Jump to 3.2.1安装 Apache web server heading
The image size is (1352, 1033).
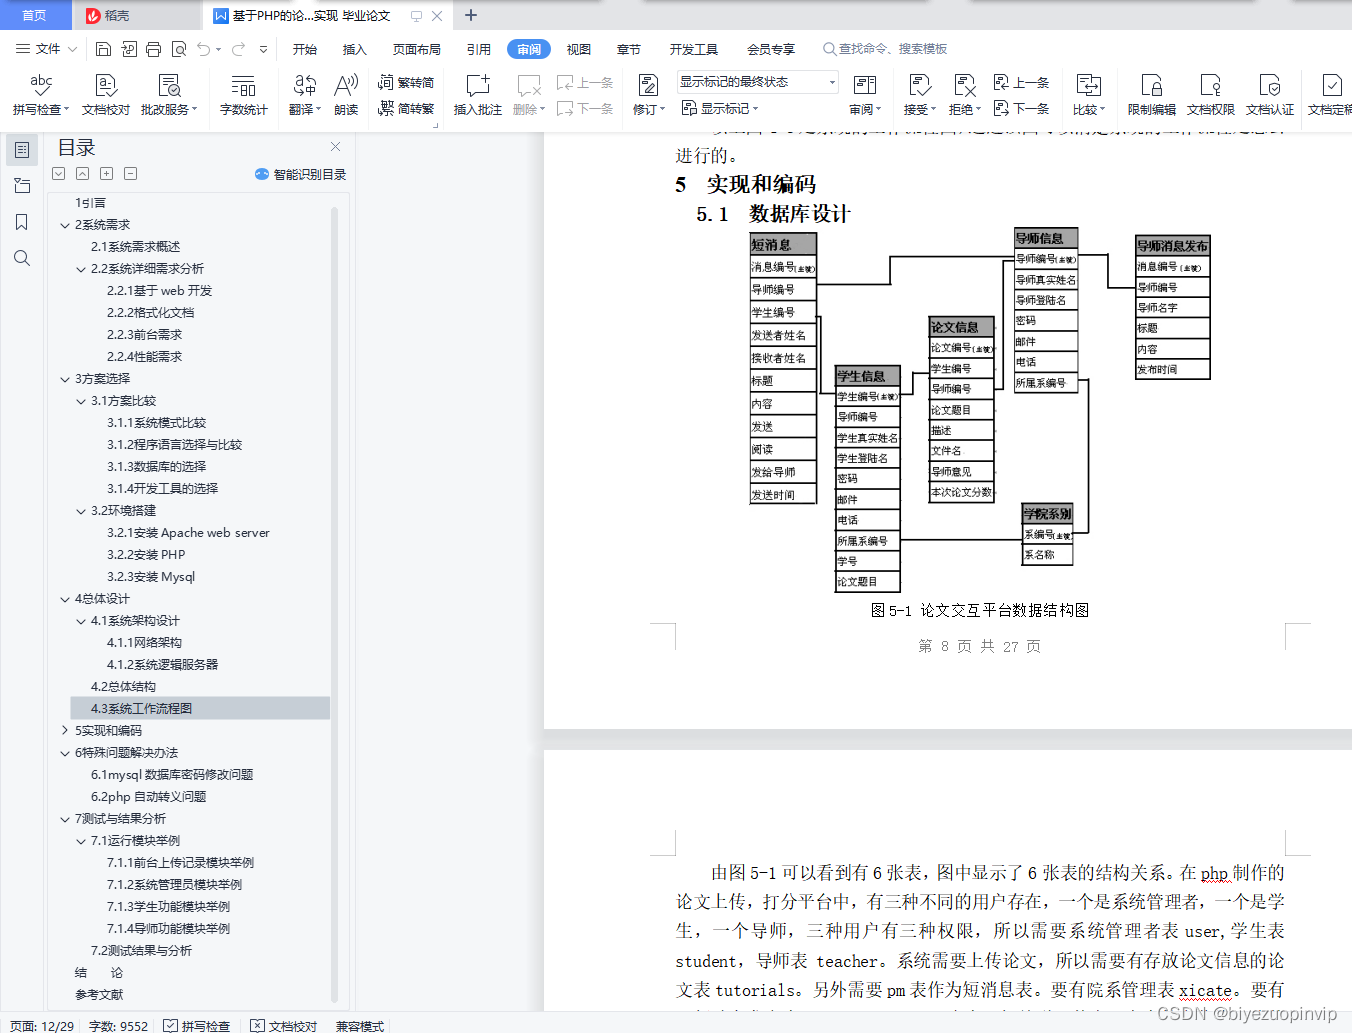click(188, 533)
